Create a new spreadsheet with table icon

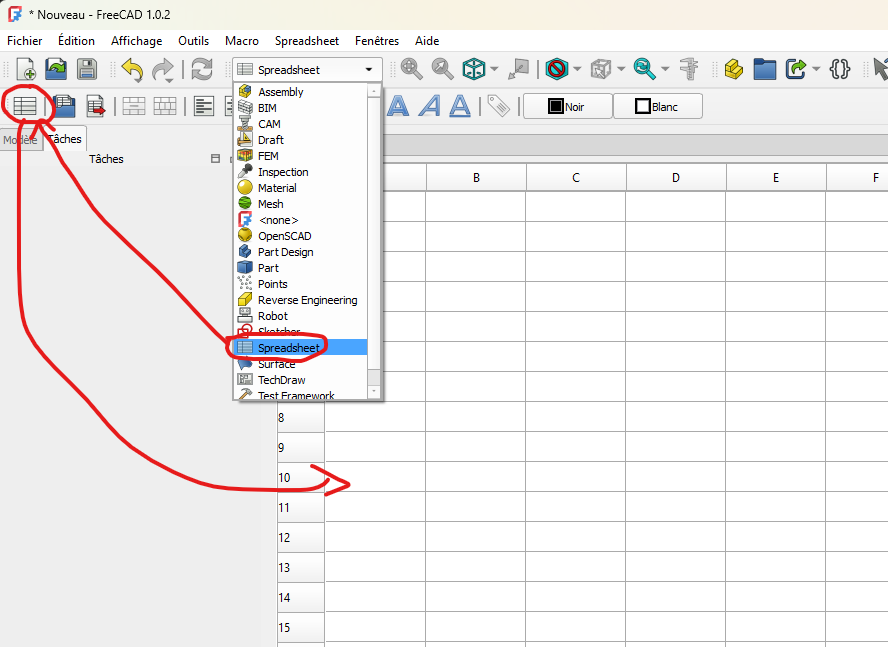[25, 106]
